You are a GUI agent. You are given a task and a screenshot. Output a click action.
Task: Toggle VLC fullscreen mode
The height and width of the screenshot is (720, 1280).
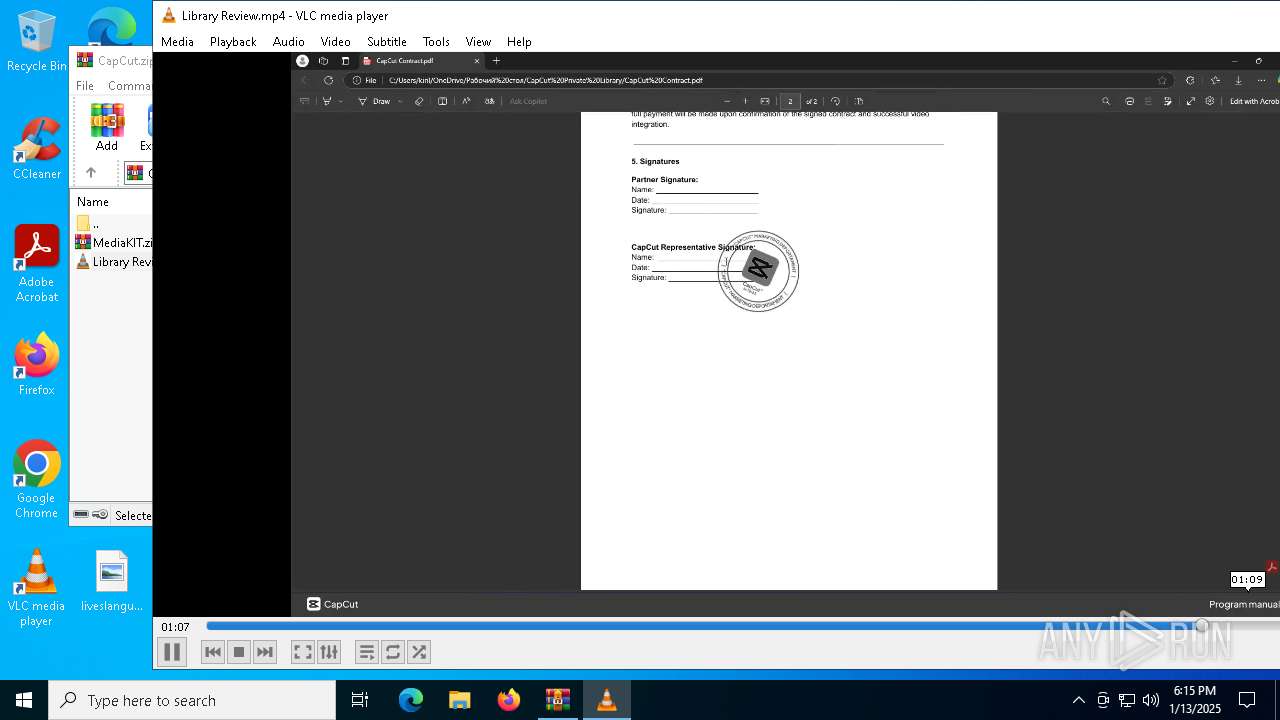pyautogui.click(x=302, y=652)
